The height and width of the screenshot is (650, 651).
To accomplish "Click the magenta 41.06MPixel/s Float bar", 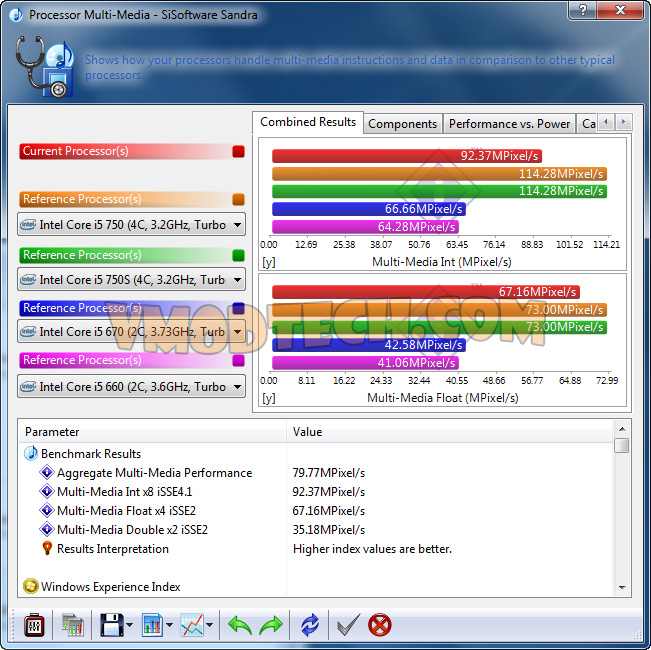I will [365, 363].
